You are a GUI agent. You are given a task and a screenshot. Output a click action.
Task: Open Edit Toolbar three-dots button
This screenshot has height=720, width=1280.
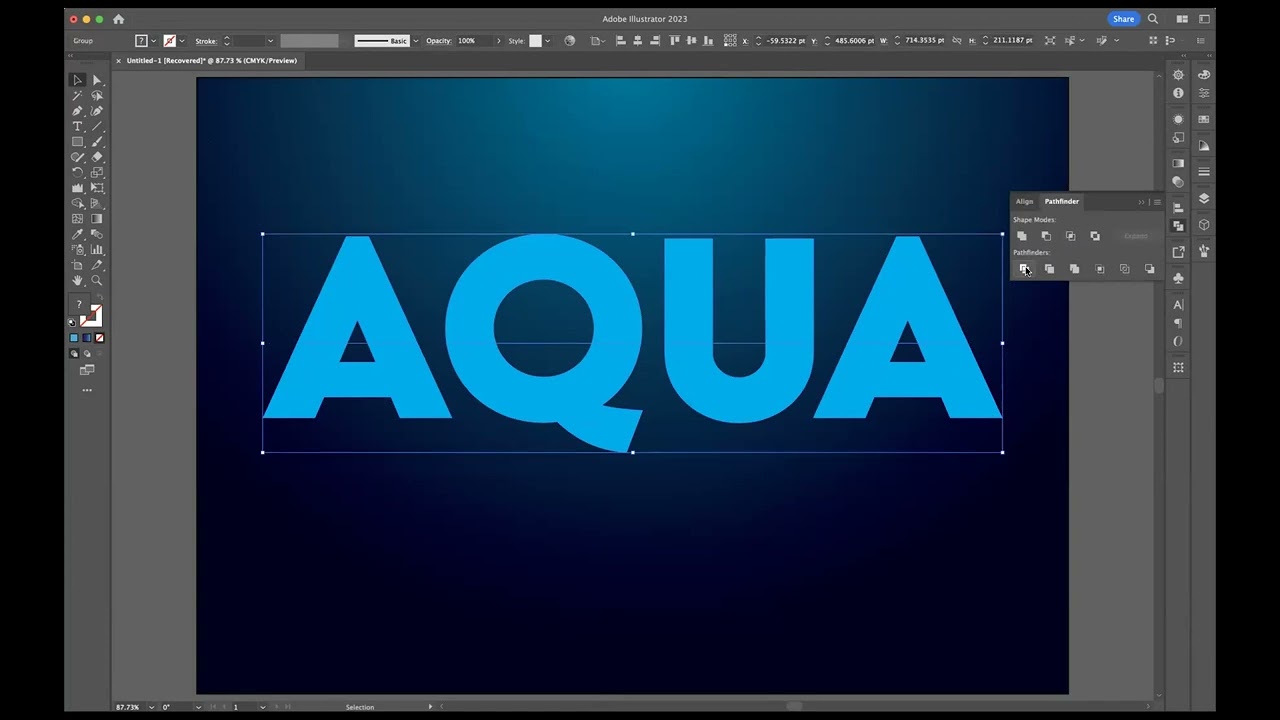[87, 390]
